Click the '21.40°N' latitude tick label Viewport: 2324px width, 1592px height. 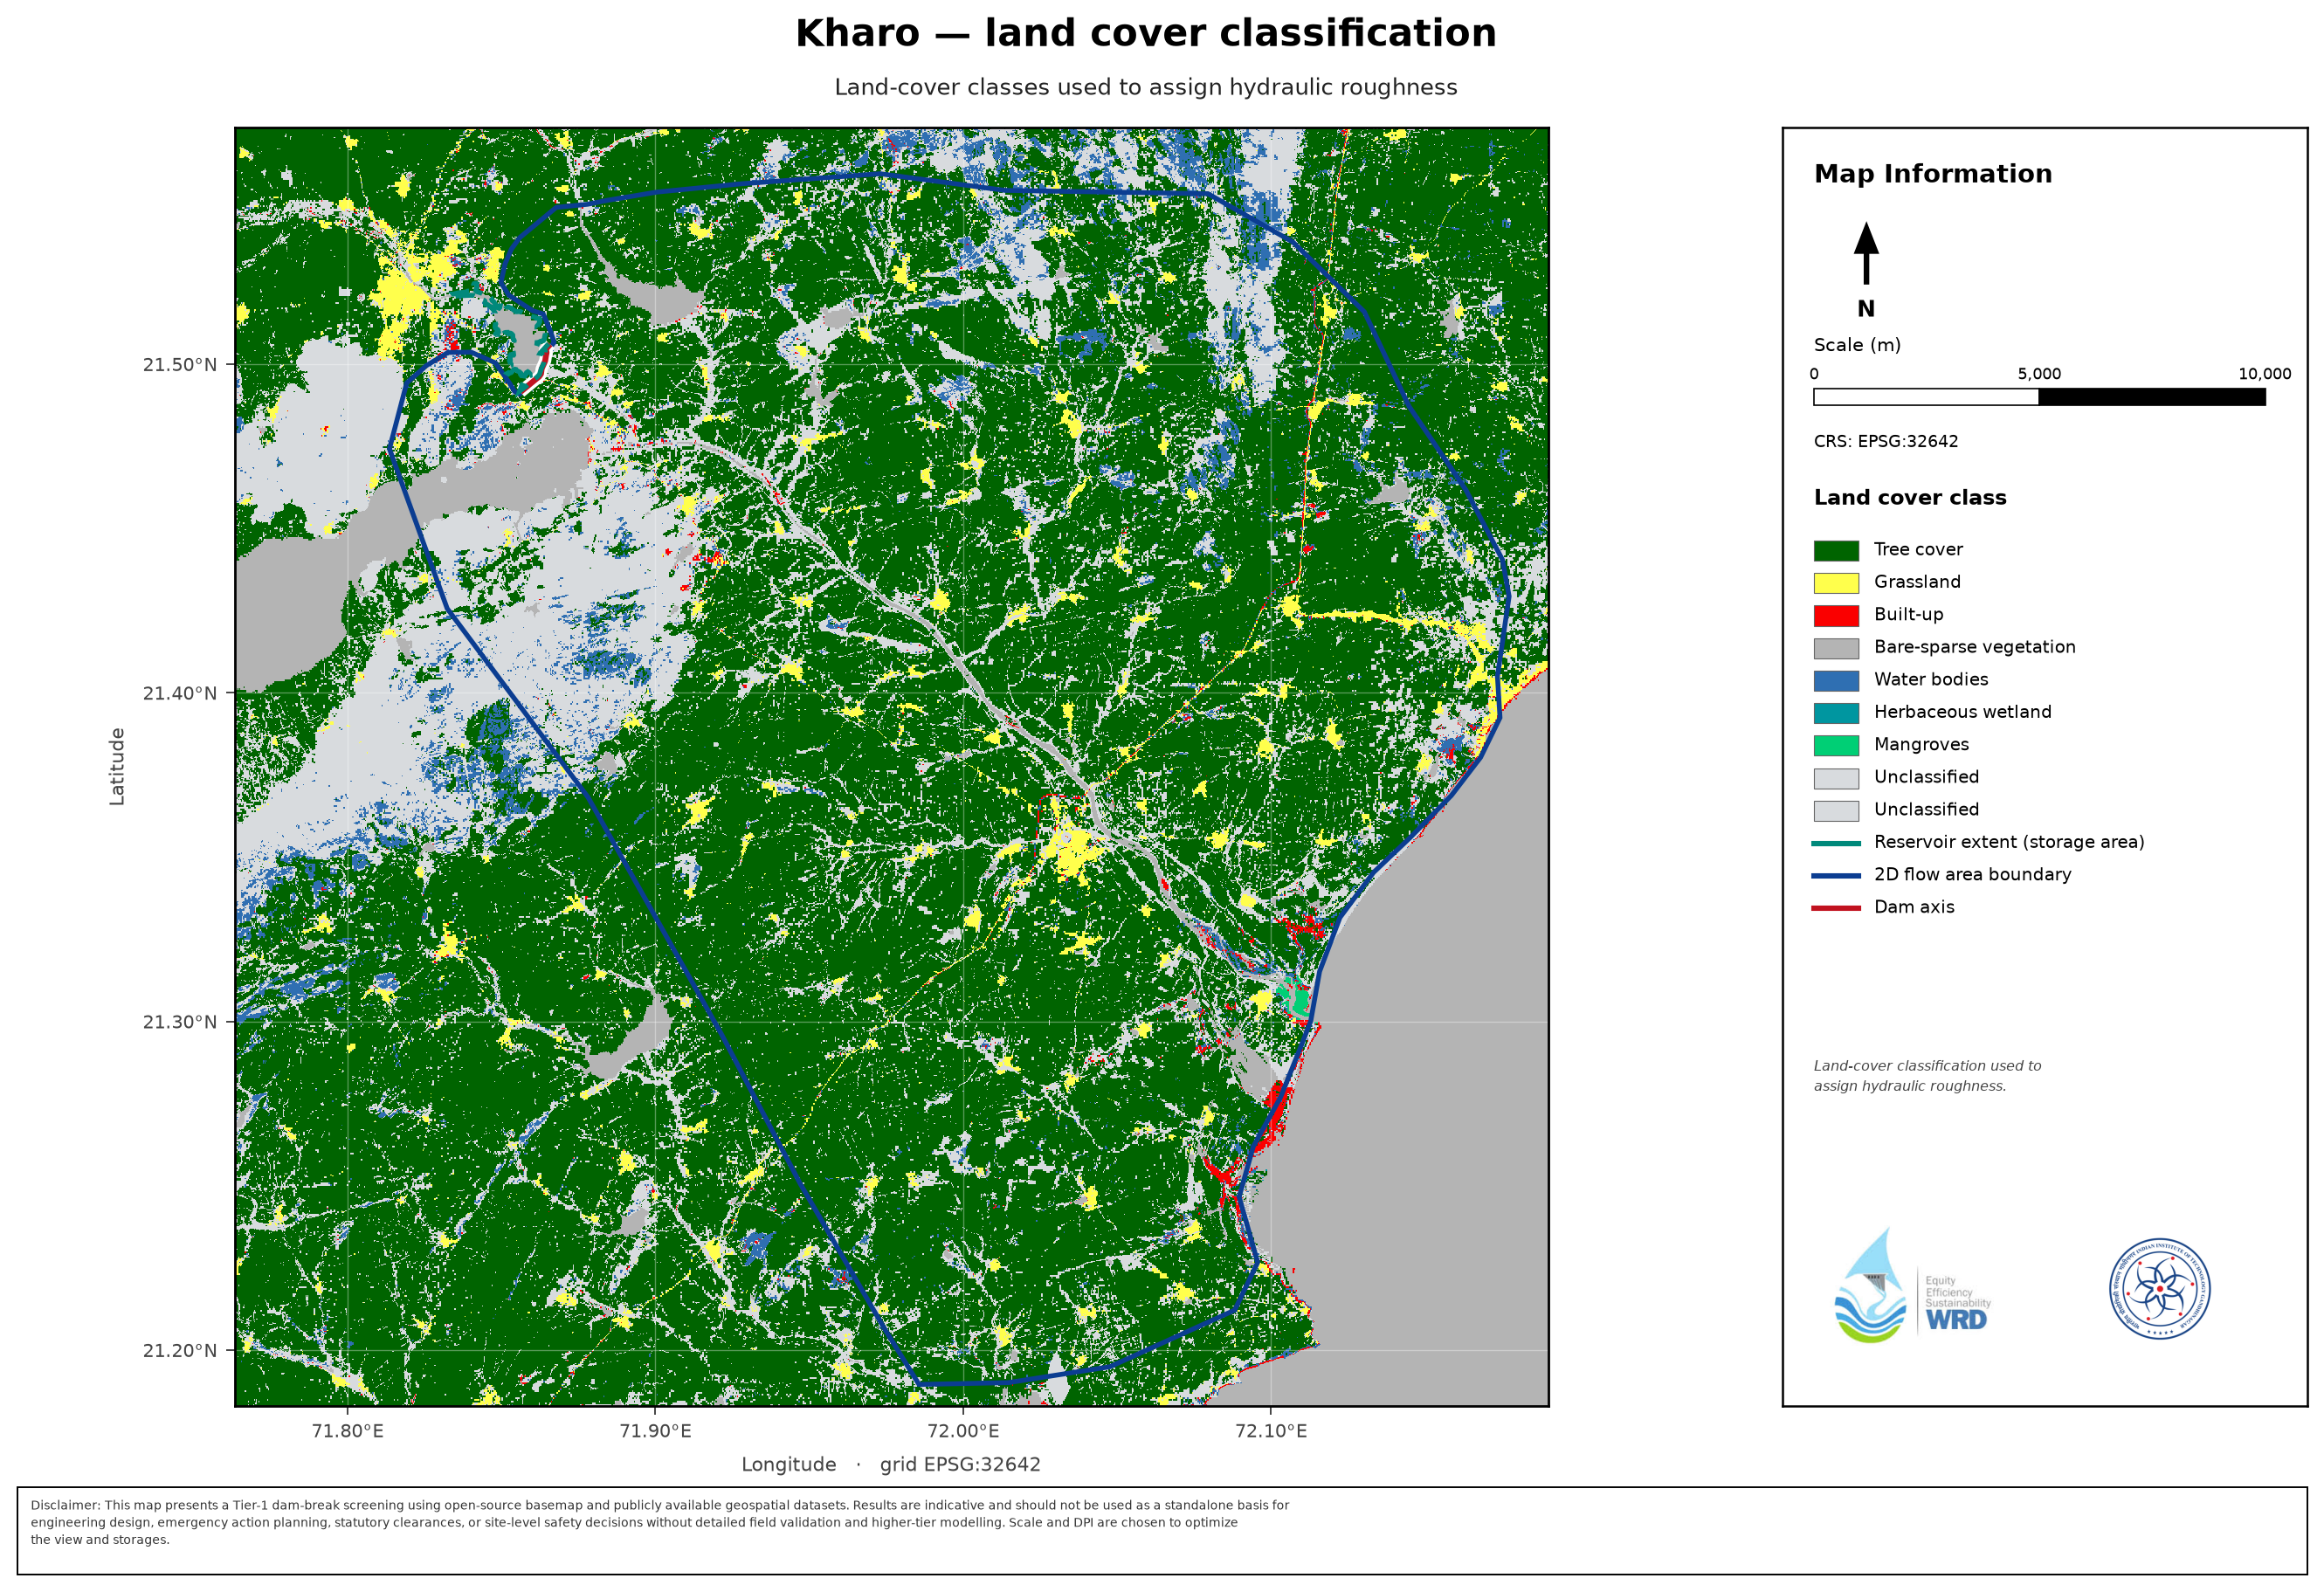180,693
